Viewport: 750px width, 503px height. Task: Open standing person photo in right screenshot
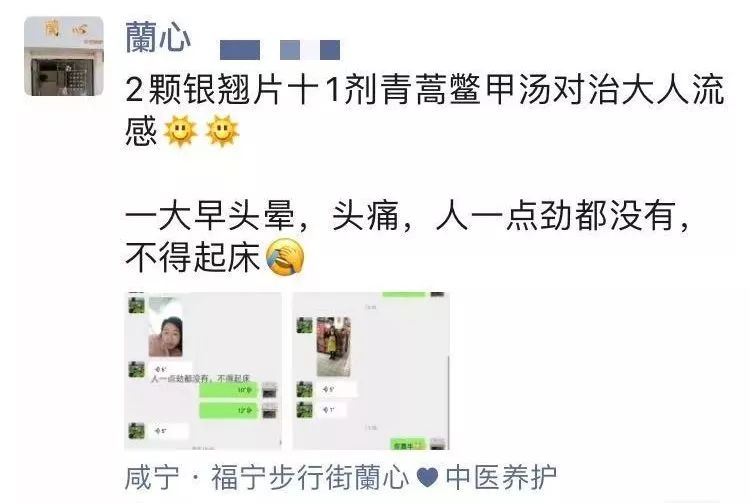coord(333,346)
